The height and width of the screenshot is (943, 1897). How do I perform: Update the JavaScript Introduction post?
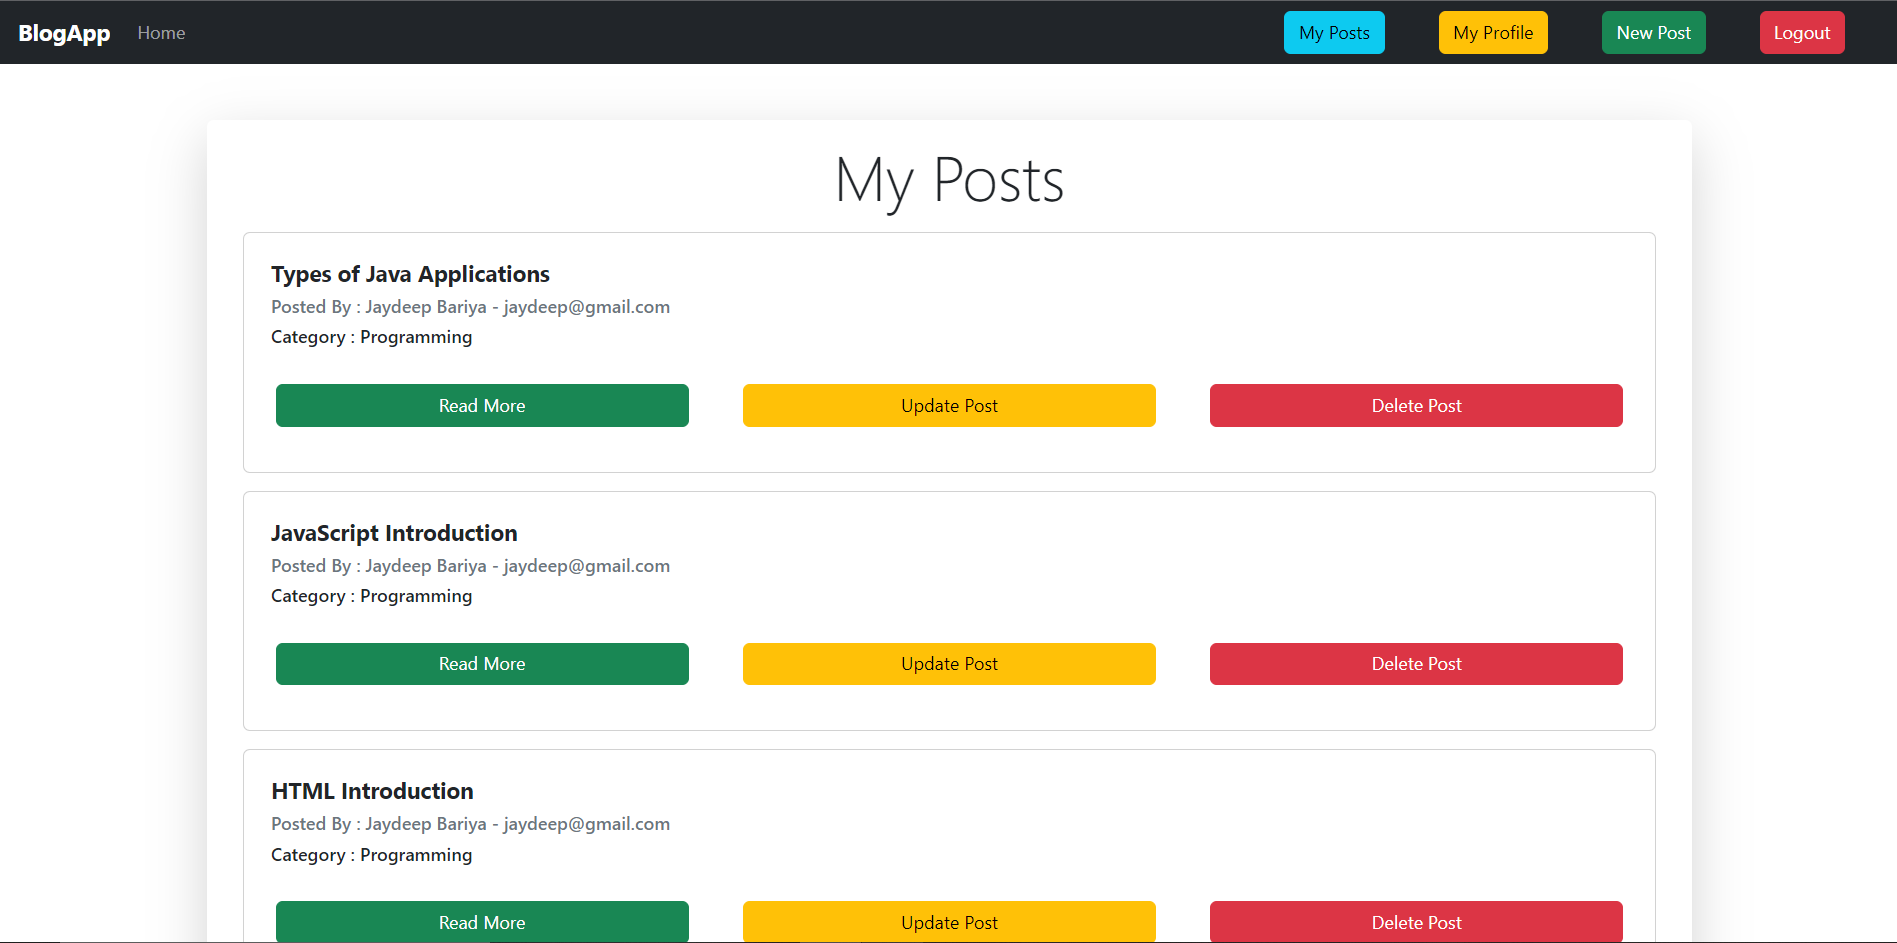948,663
